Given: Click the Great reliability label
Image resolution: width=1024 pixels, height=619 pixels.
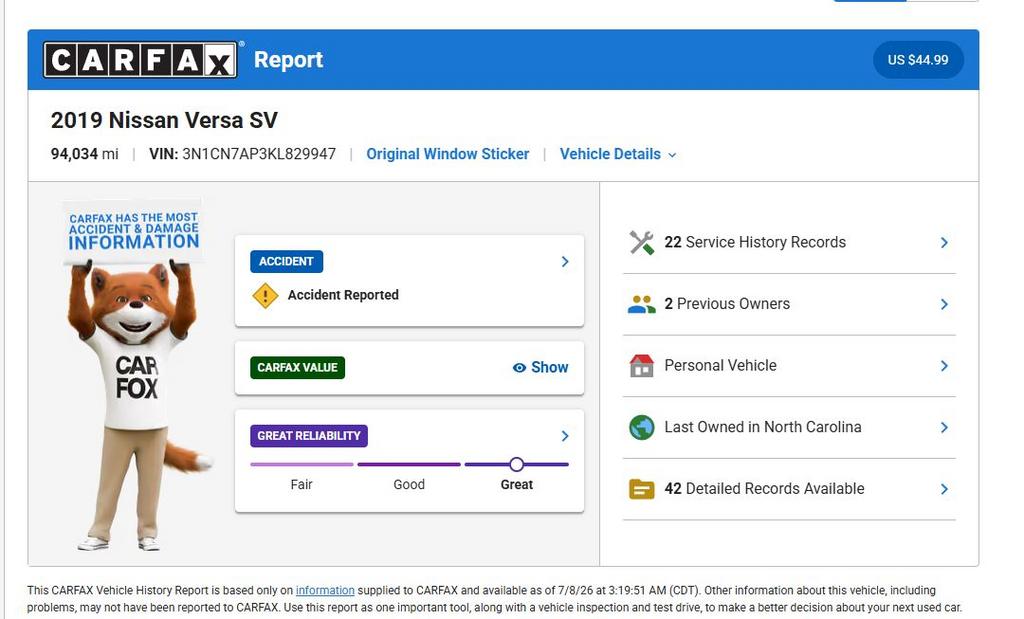Looking at the screenshot, I should (517, 484).
